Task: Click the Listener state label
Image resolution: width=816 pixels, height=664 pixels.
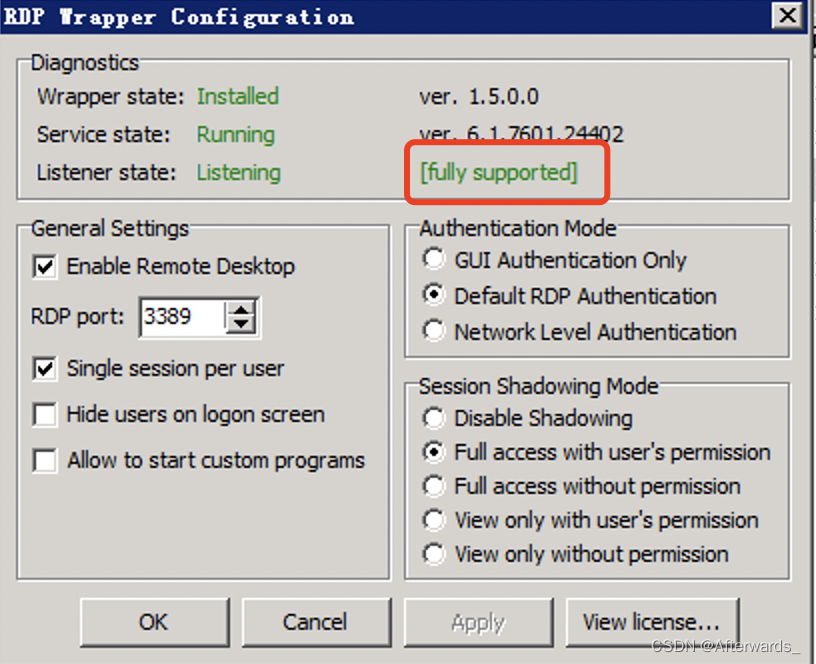Action: click(x=107, y=173)
